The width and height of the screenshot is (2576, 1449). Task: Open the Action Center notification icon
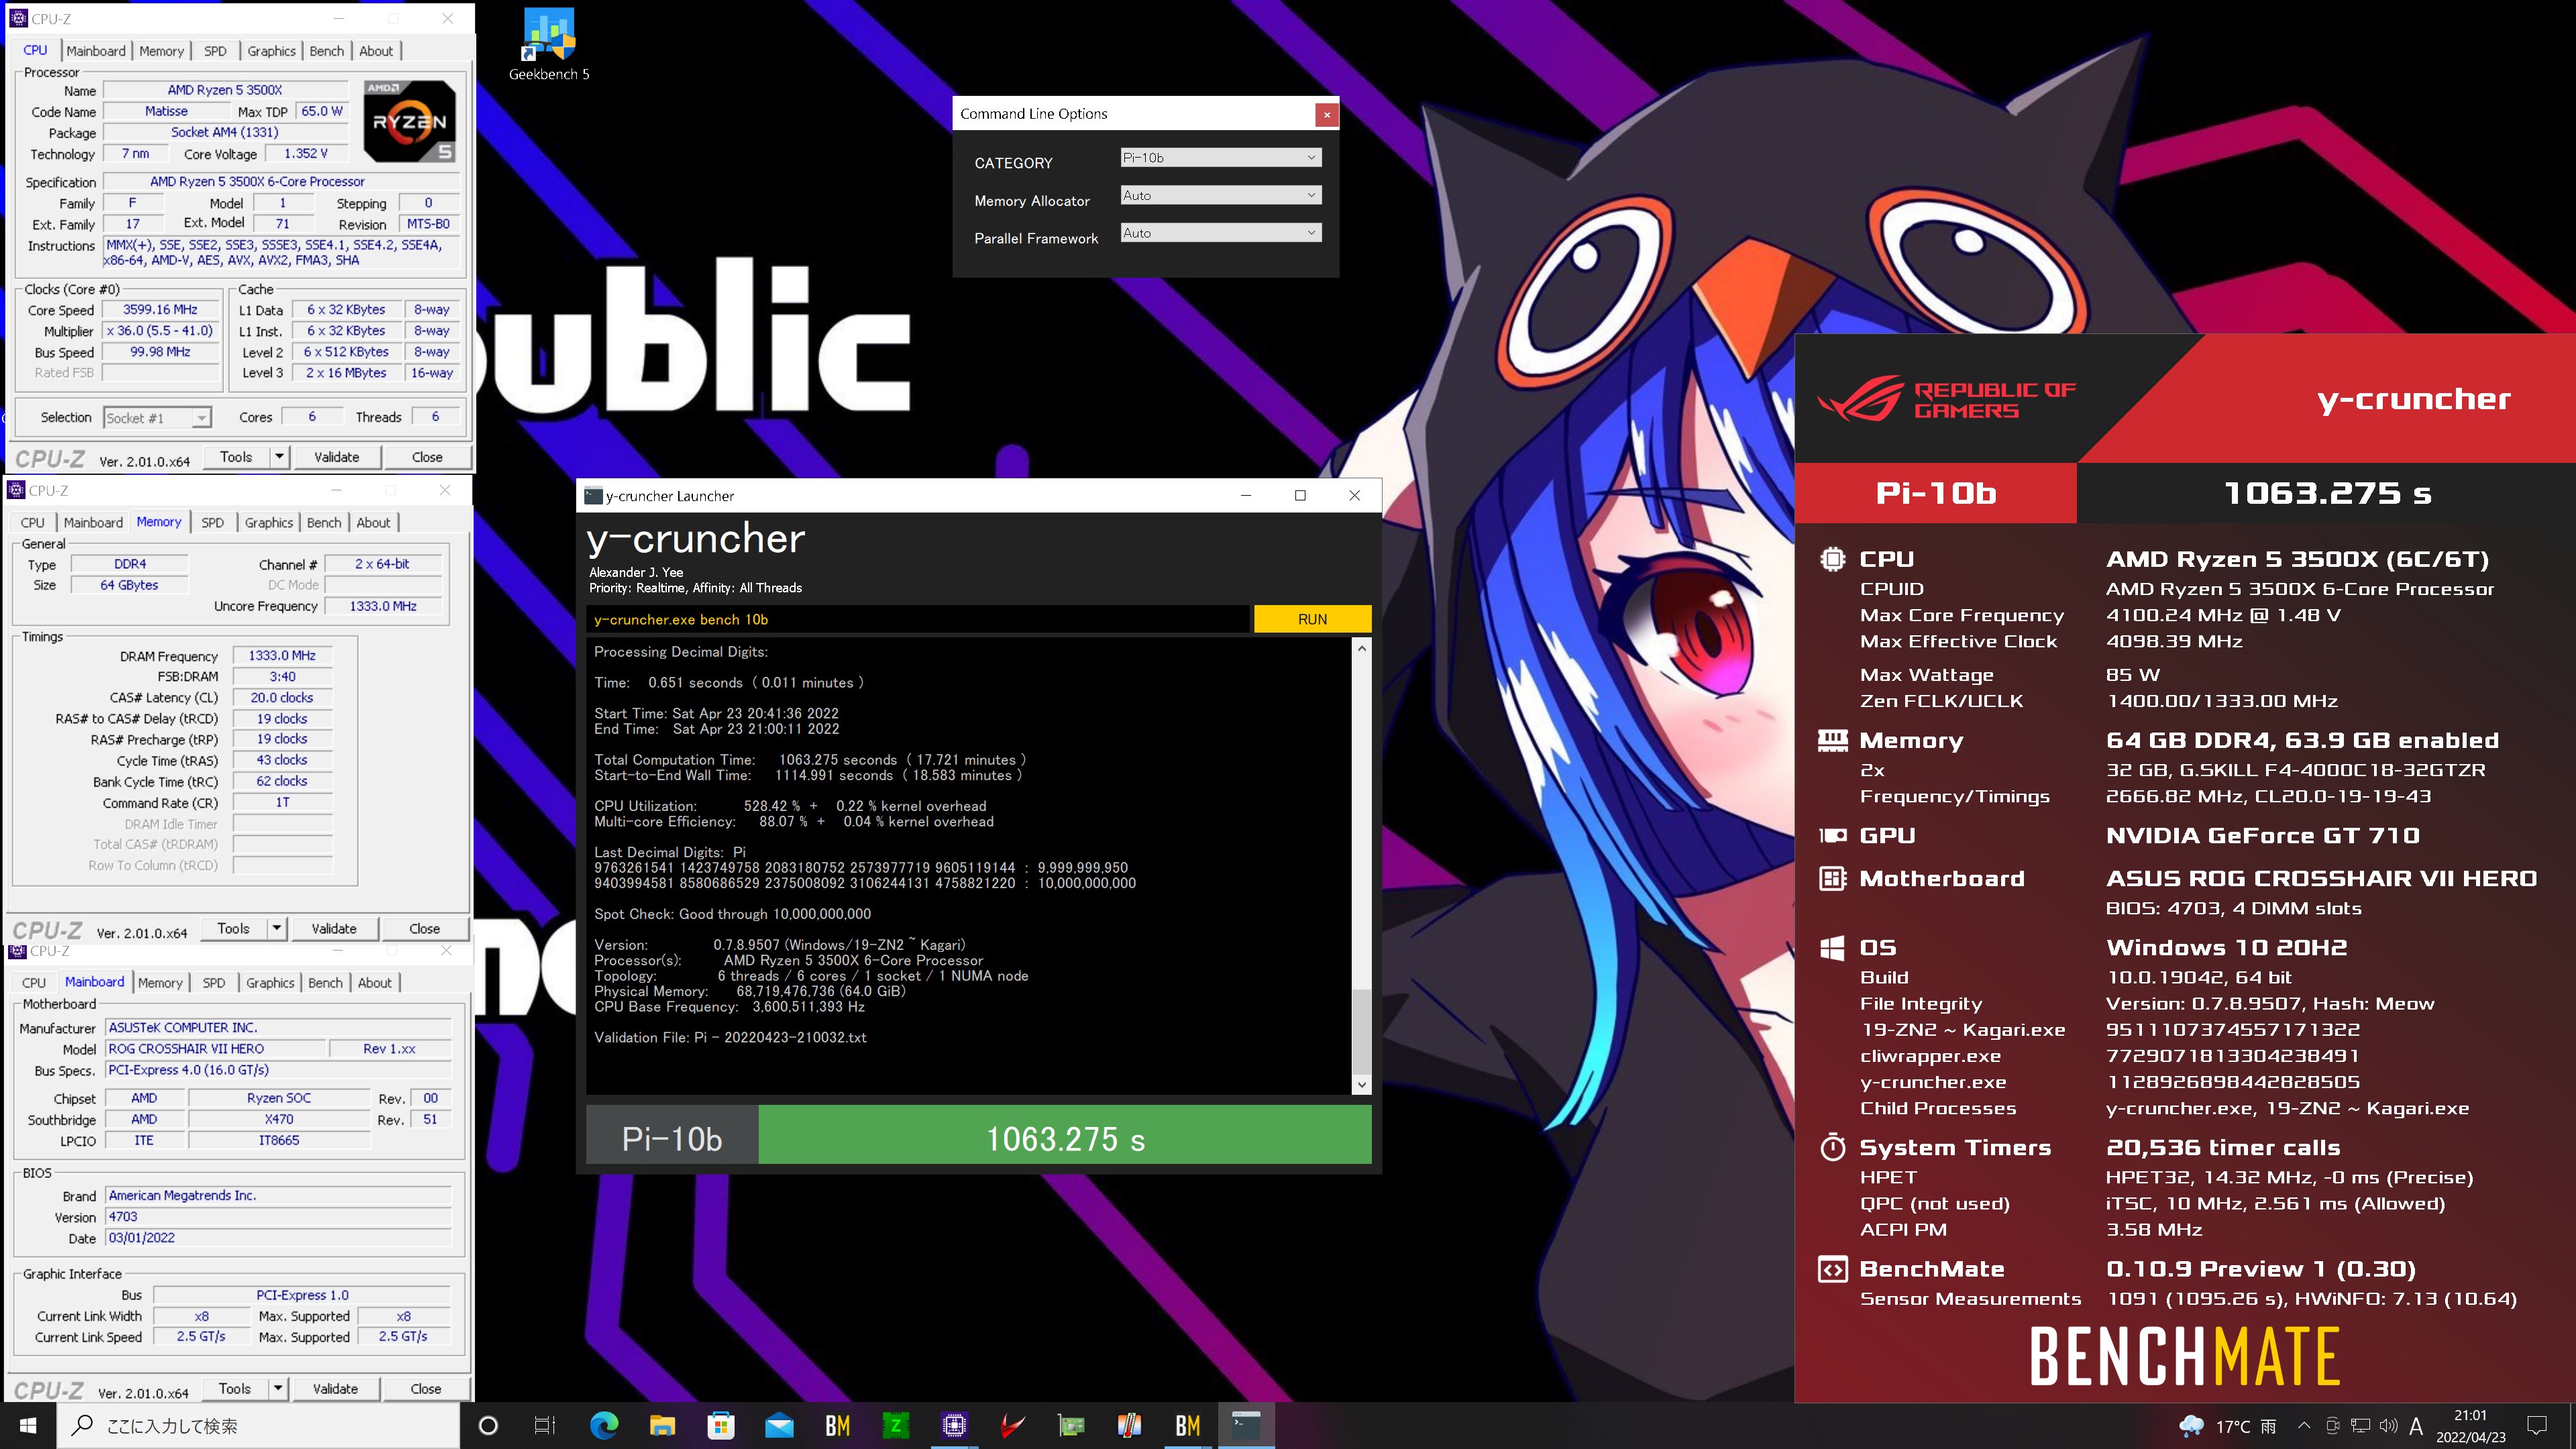2537,1426
